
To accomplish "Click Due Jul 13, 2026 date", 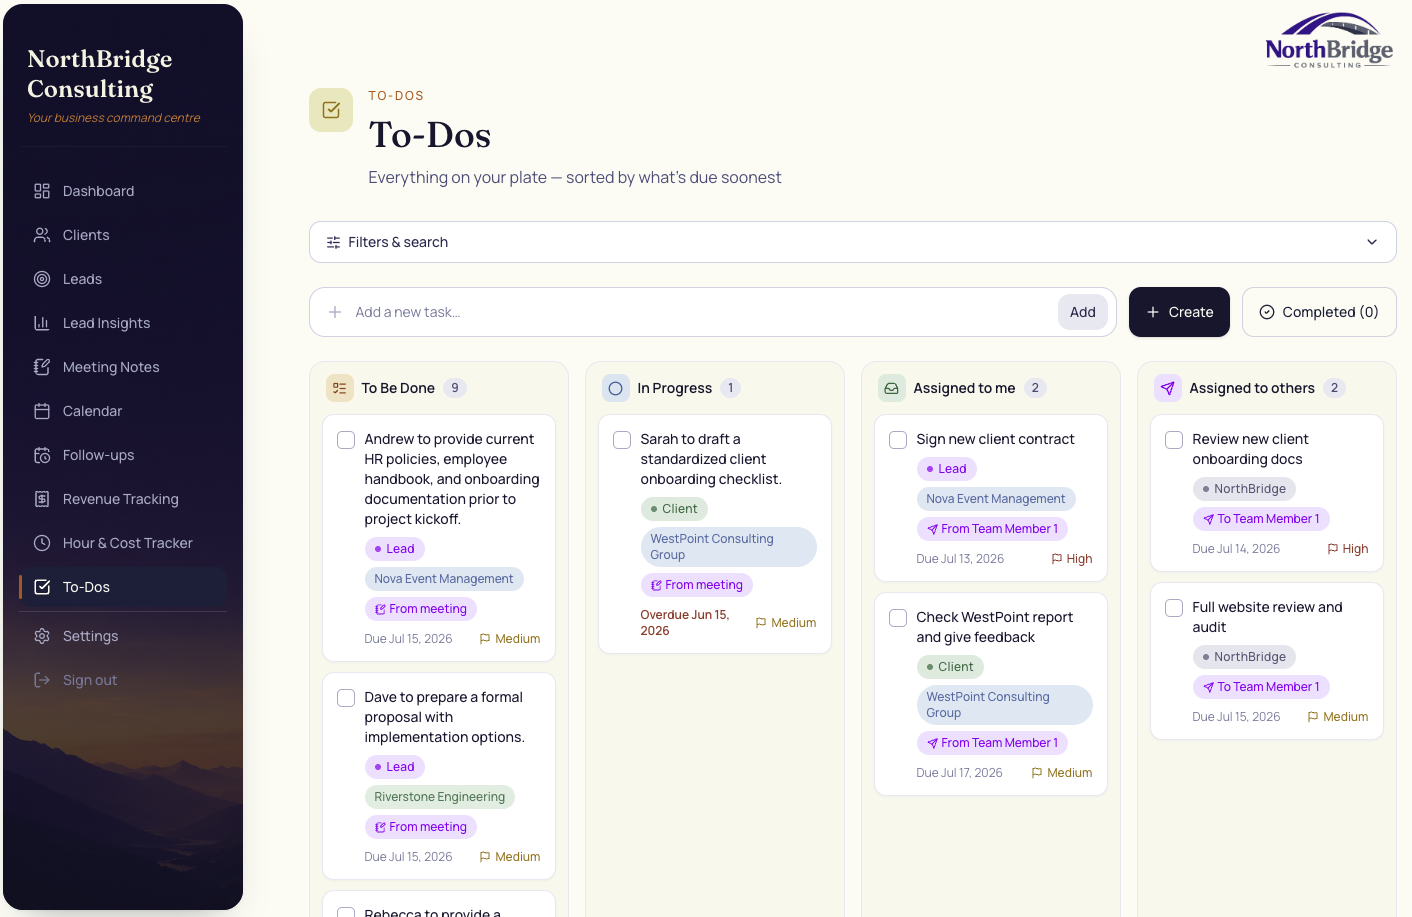I will [x=960, y=559].
